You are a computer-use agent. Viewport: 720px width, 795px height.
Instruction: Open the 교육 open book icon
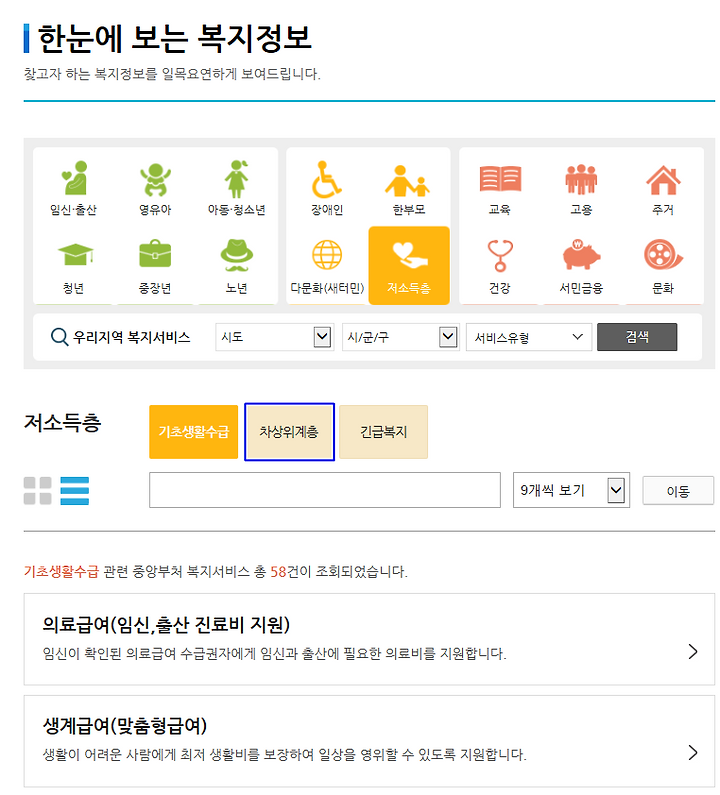pos(500,178)
